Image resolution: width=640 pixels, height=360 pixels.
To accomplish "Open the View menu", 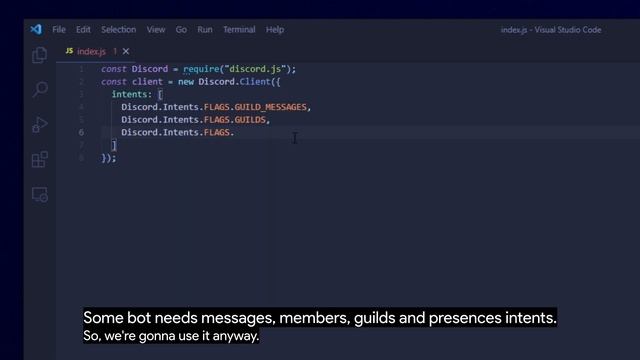I will point(156,29).
